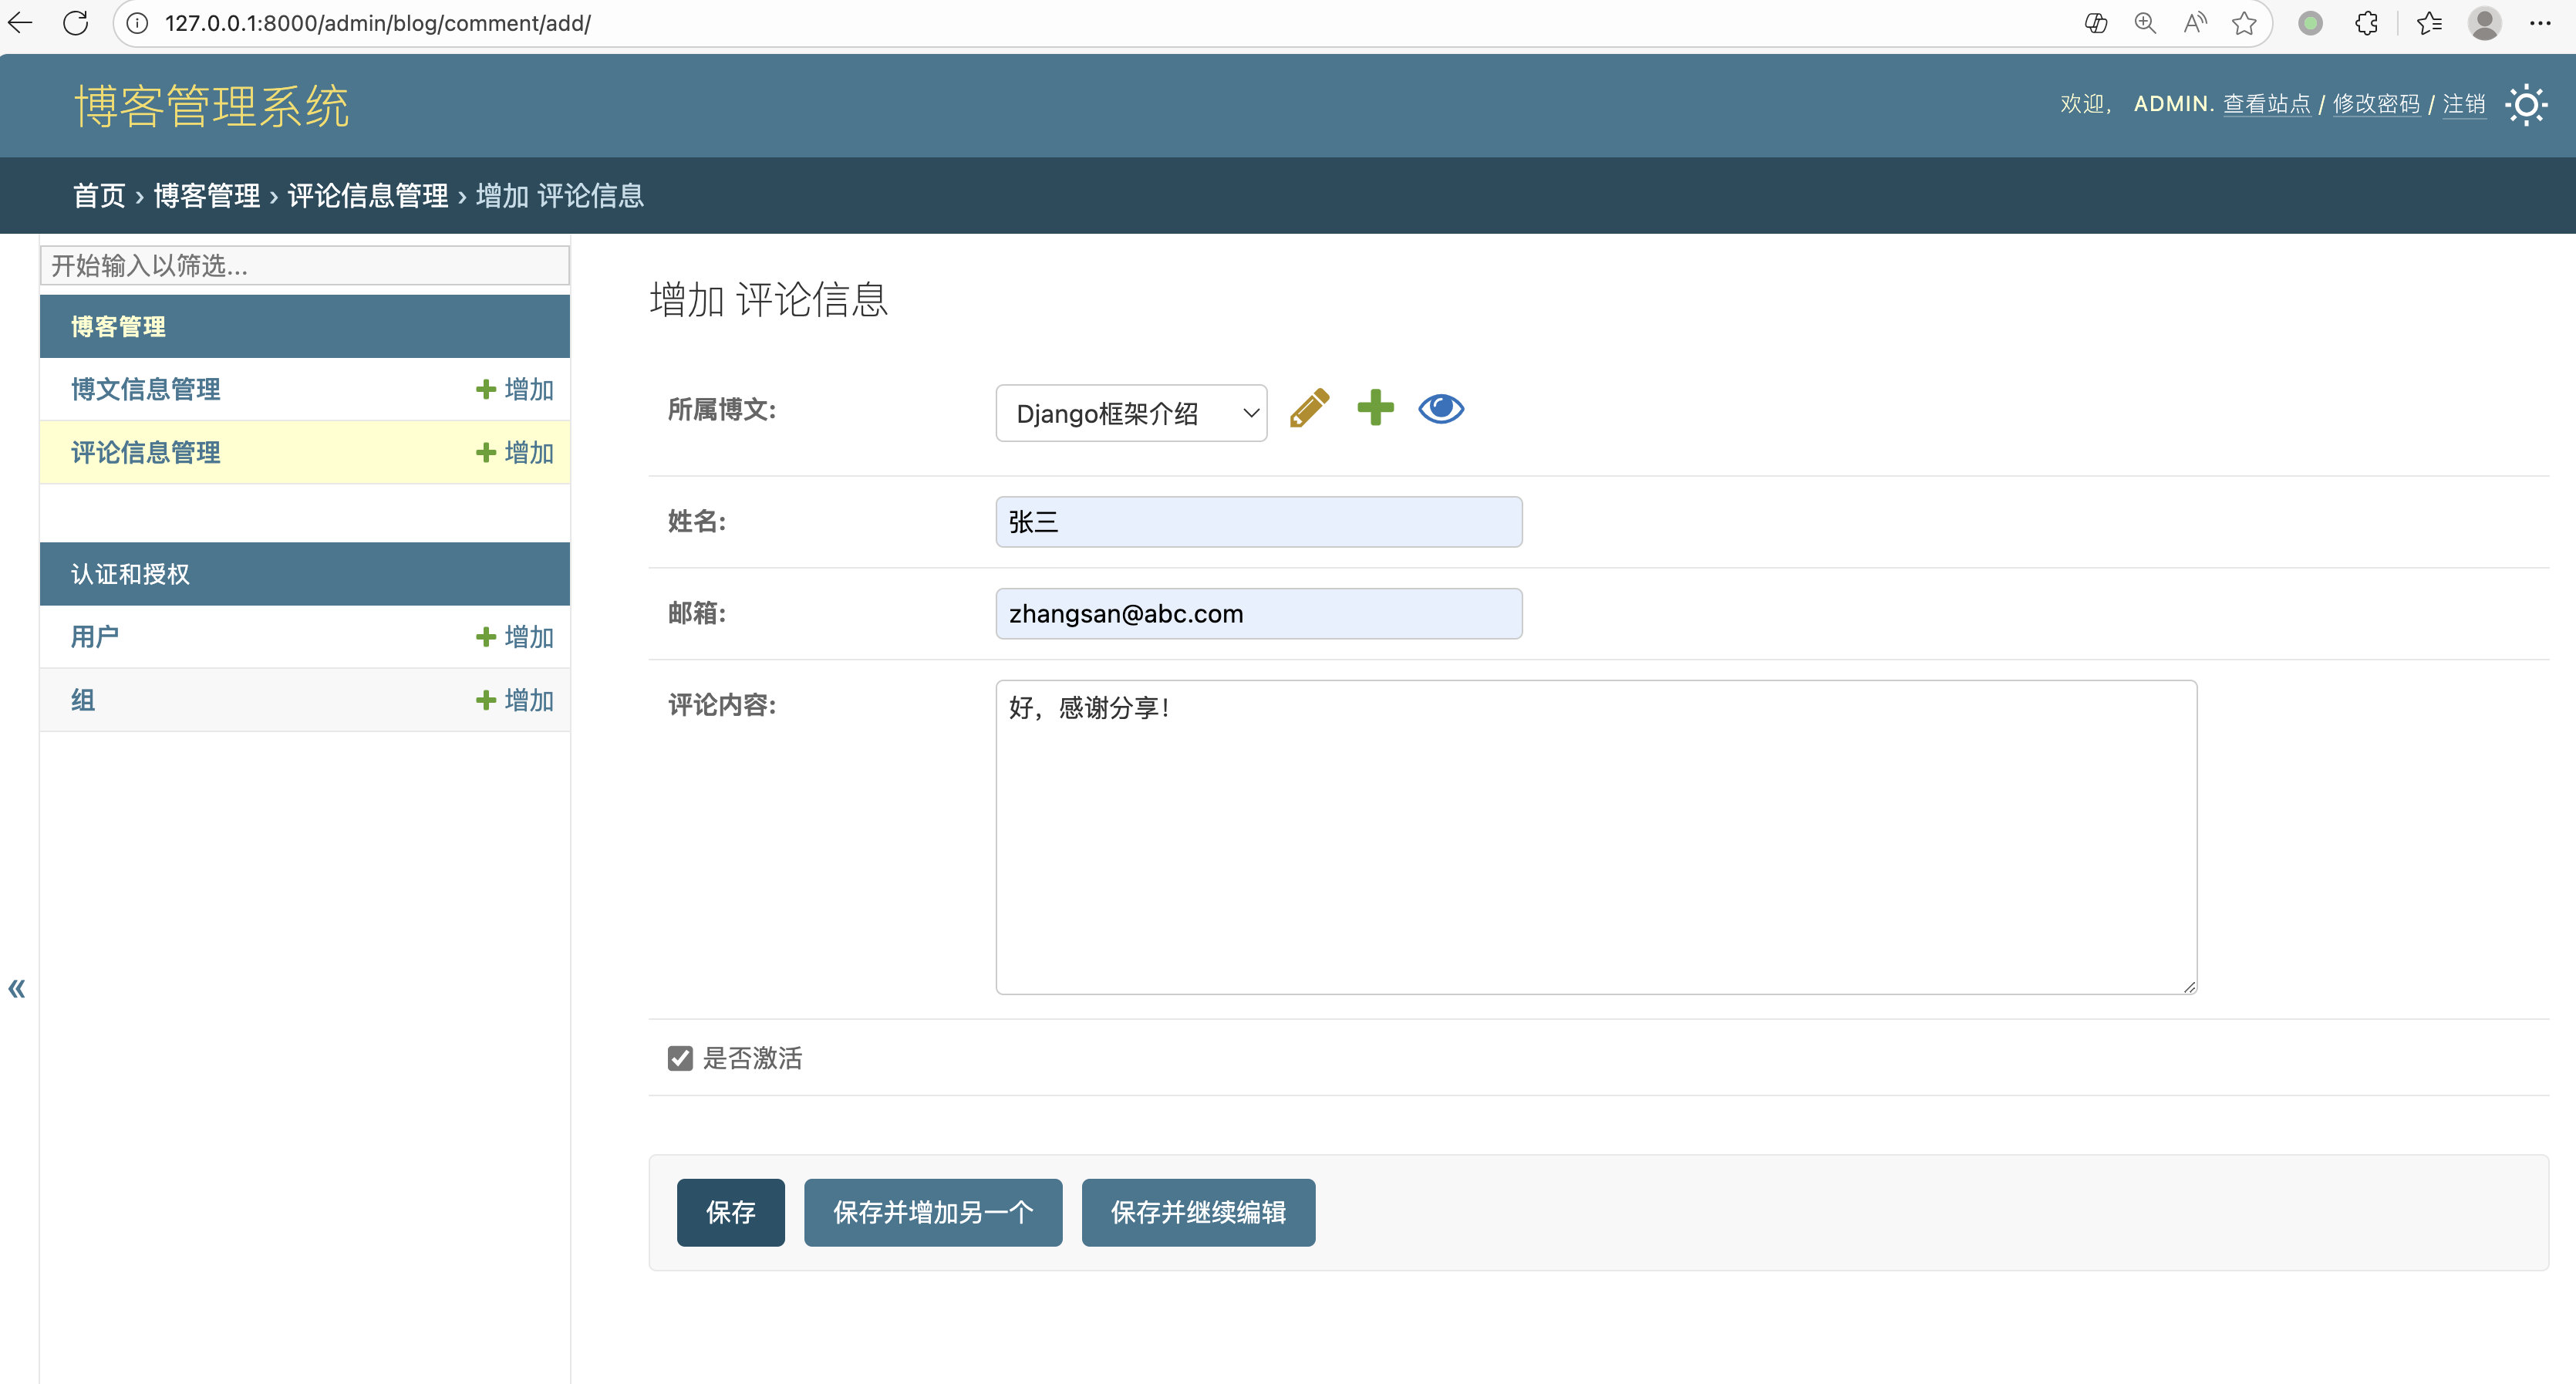
Task: Click 增加 next to 评论信息管理
Action: pos(515,452)
